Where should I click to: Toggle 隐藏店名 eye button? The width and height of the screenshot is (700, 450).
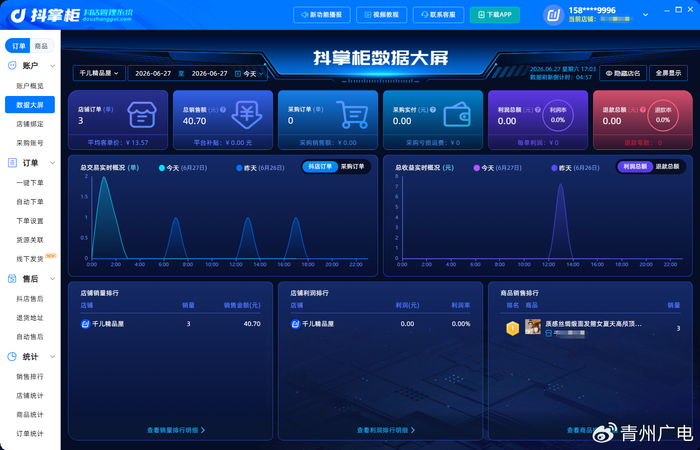click(x=623, y=73)
